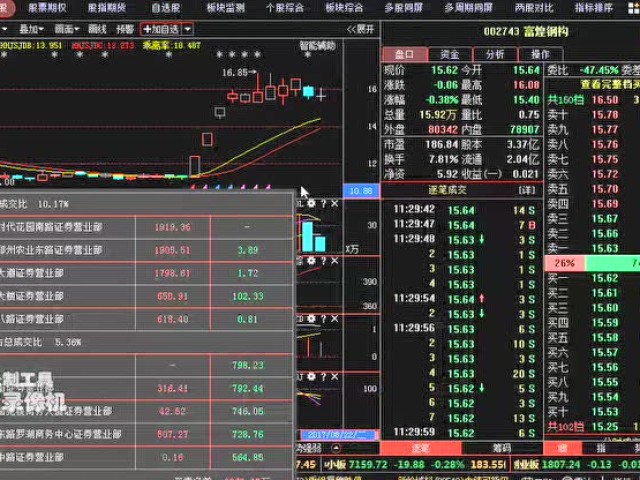Open settings gear of the 30 X万 volume sub-chart
This screenshot has width=640, height=480.
pos(311,203)
